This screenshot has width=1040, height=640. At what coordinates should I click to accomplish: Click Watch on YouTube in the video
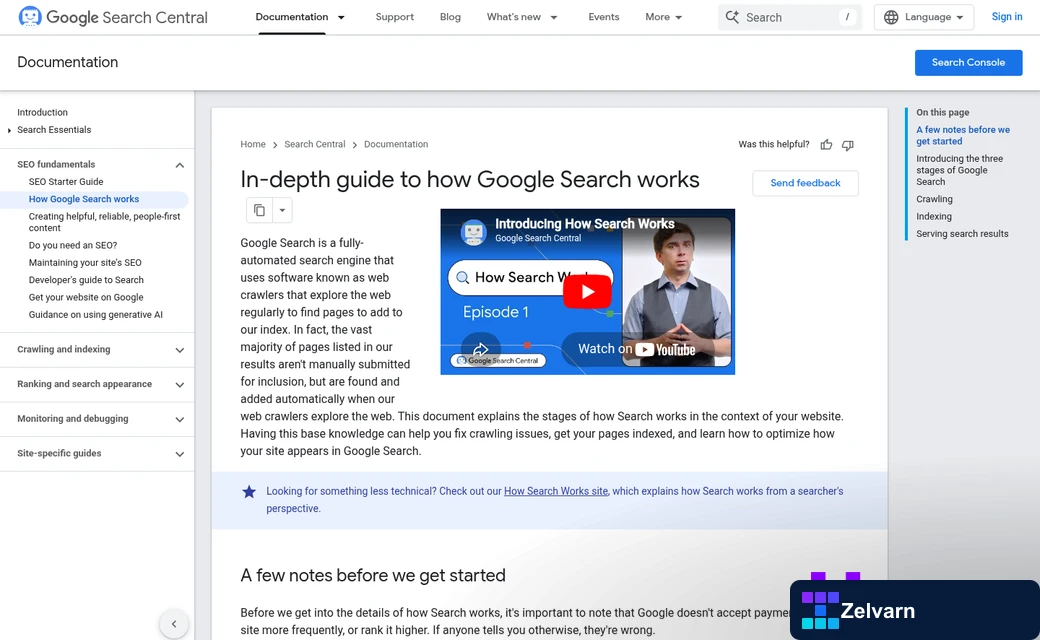[635, 349]
